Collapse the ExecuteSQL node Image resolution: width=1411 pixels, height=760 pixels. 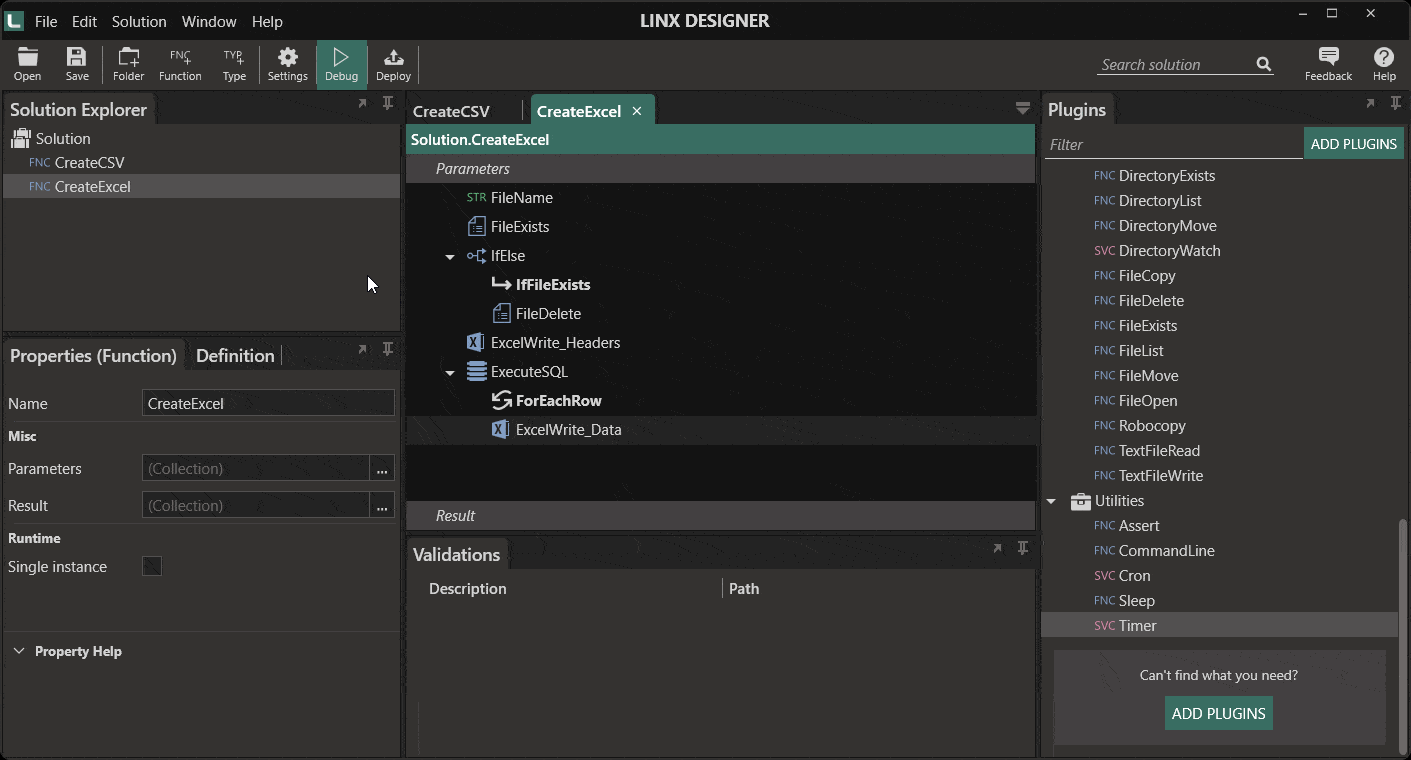(450, 373)
